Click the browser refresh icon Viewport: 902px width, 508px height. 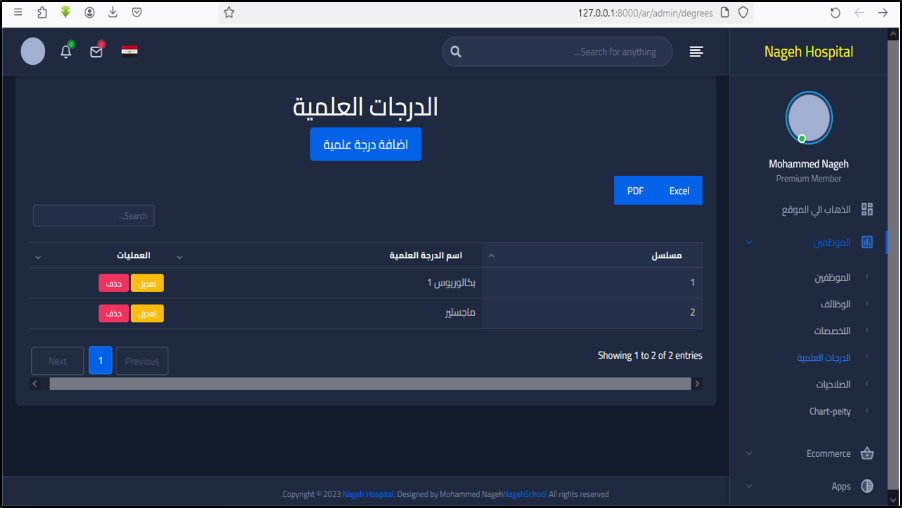click(835, 13)
